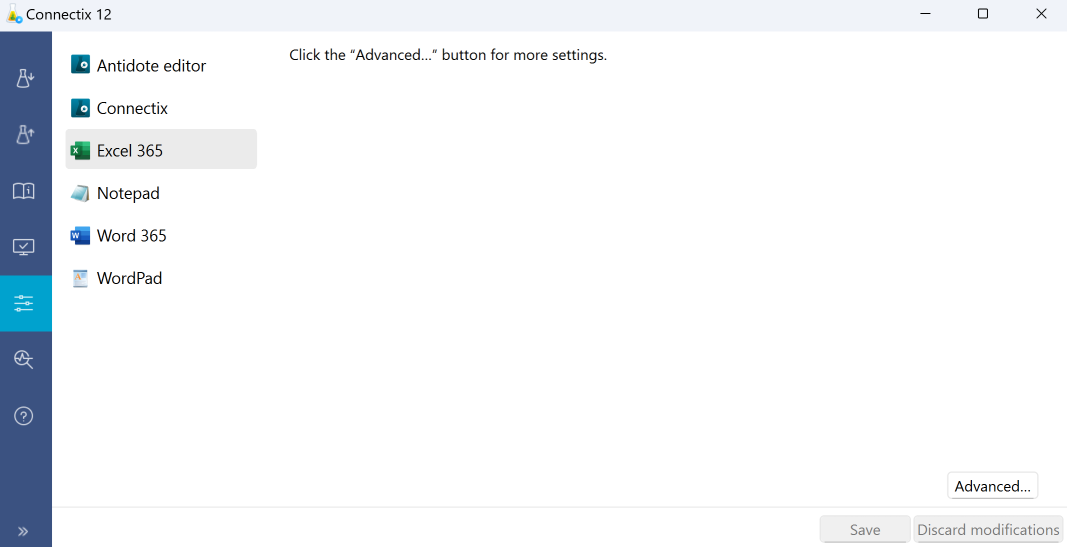Select Connectix in the application list
Screen dimensions: 1067x547
coord(132,108)
